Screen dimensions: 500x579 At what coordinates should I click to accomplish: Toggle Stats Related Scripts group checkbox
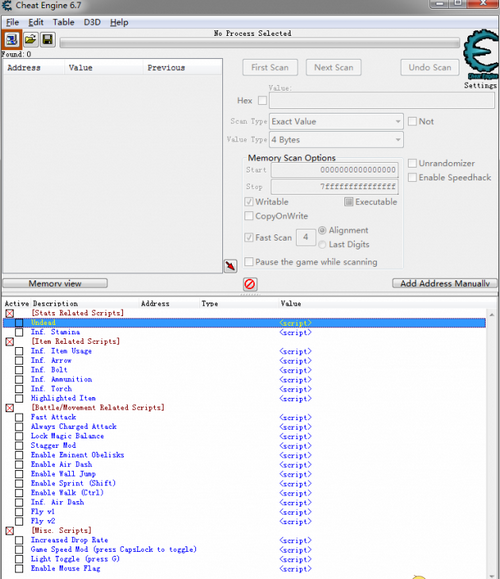[10, 314]
